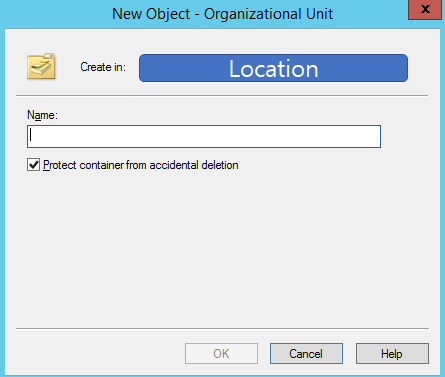Cancel the new organizational unit dialog
Screen dimensions: 445x377
pyautogui.click(x=306, y=353)
